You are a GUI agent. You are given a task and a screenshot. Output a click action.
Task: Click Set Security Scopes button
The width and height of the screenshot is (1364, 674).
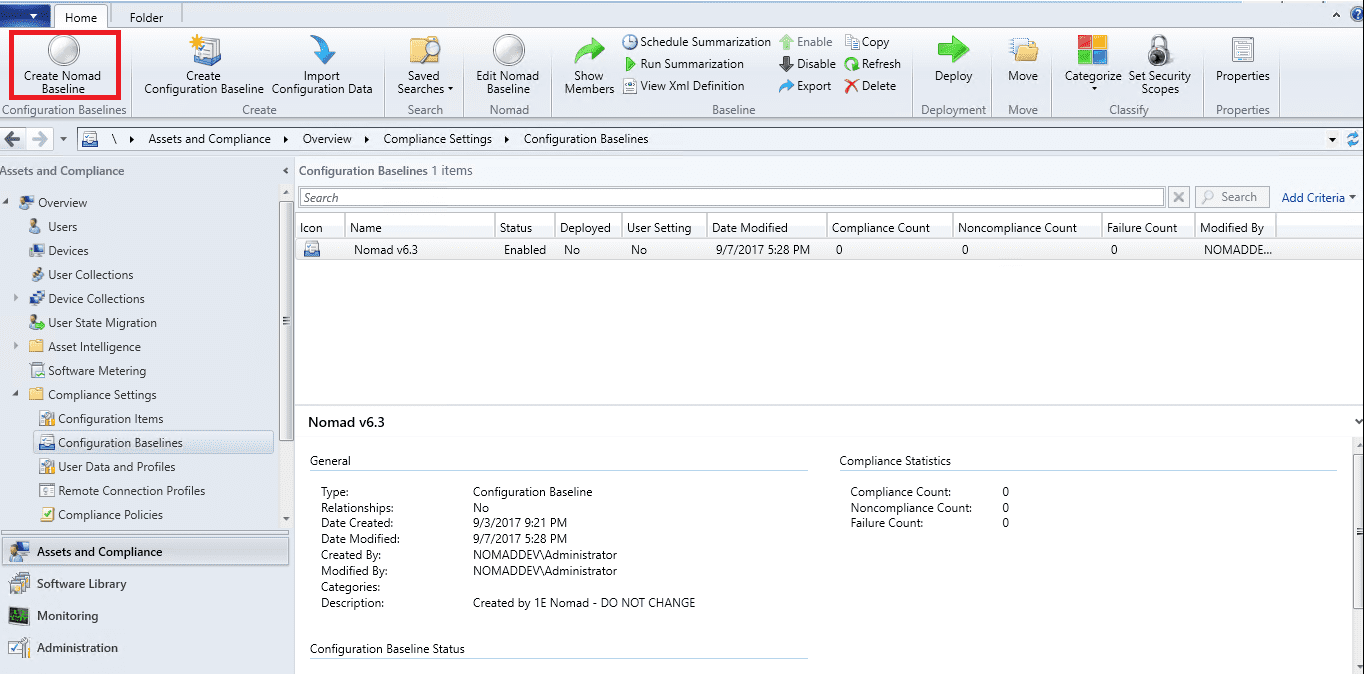[1160, 66]
